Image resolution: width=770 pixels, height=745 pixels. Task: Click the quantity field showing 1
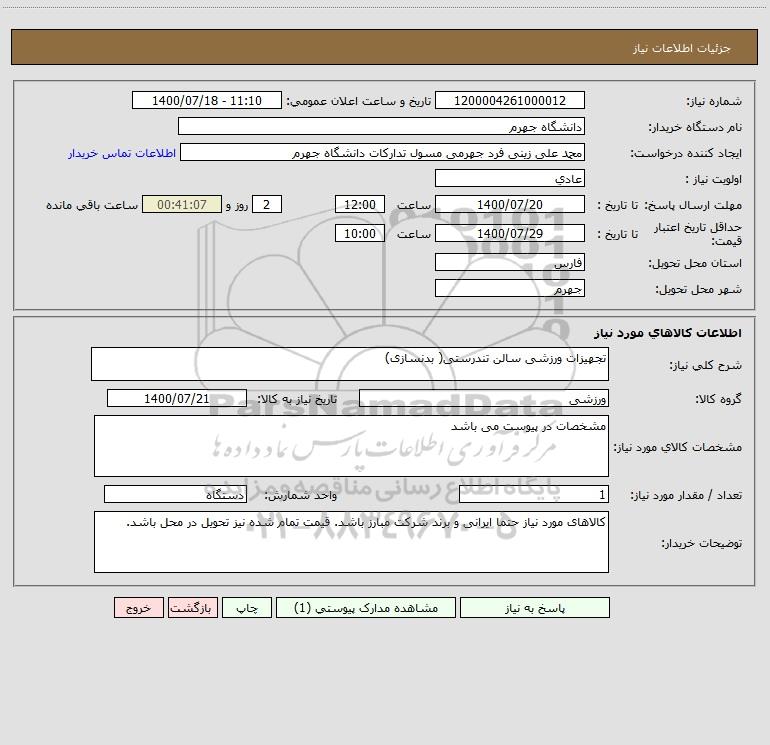[534, 494]
